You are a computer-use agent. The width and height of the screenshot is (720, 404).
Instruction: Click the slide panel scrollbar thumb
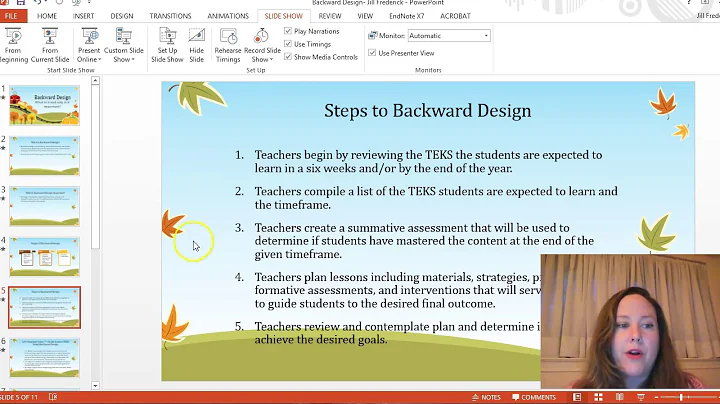point(95,167)
